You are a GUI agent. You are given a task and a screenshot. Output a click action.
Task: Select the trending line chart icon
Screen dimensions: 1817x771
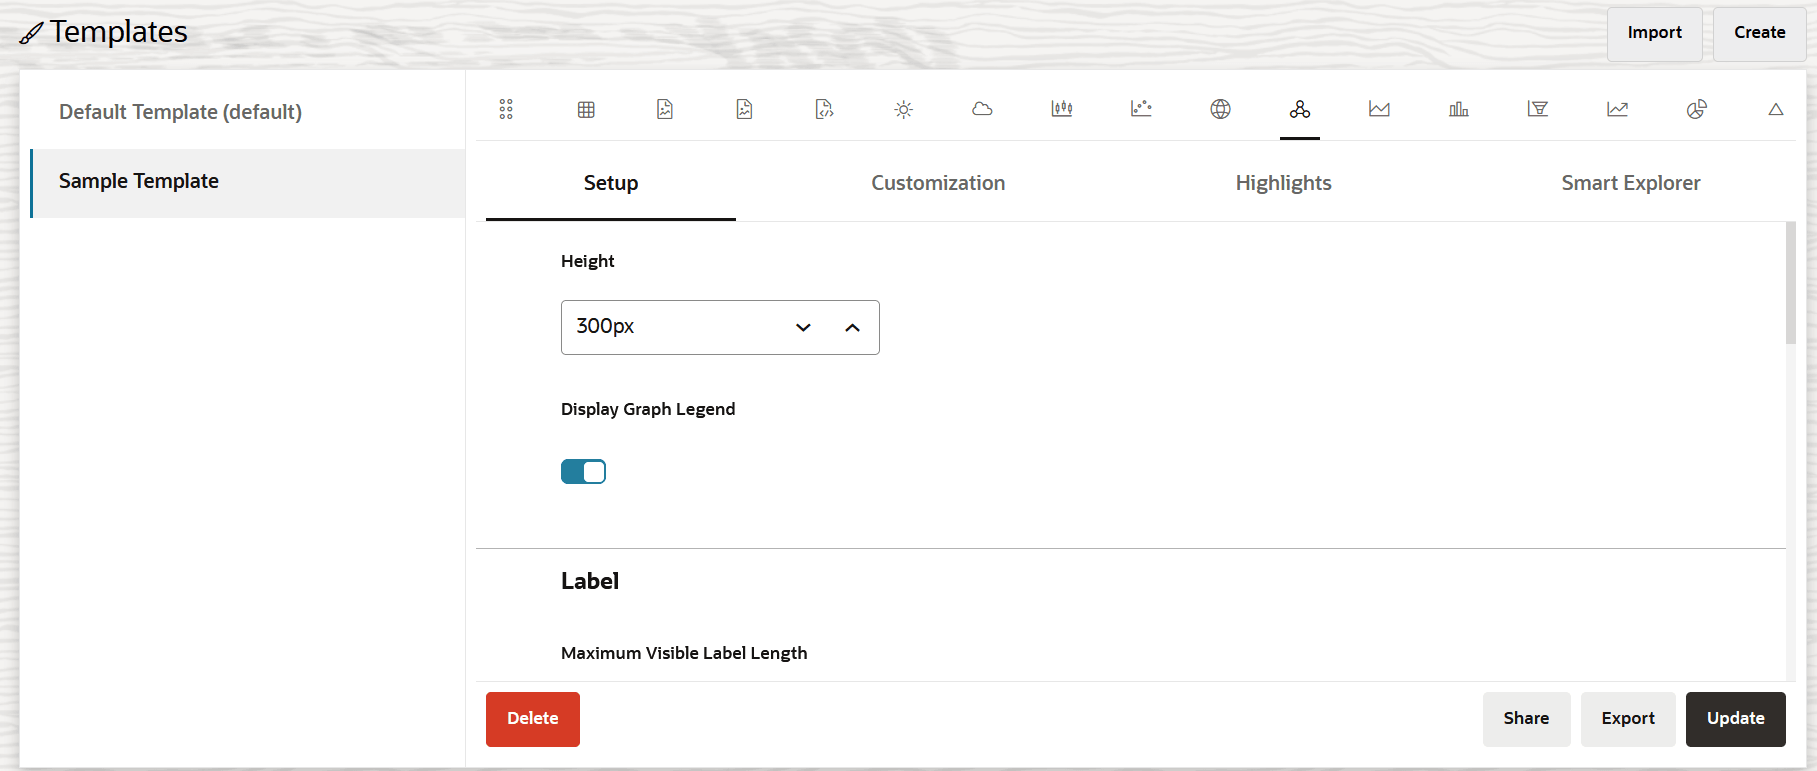click(x=1617, y=109)
